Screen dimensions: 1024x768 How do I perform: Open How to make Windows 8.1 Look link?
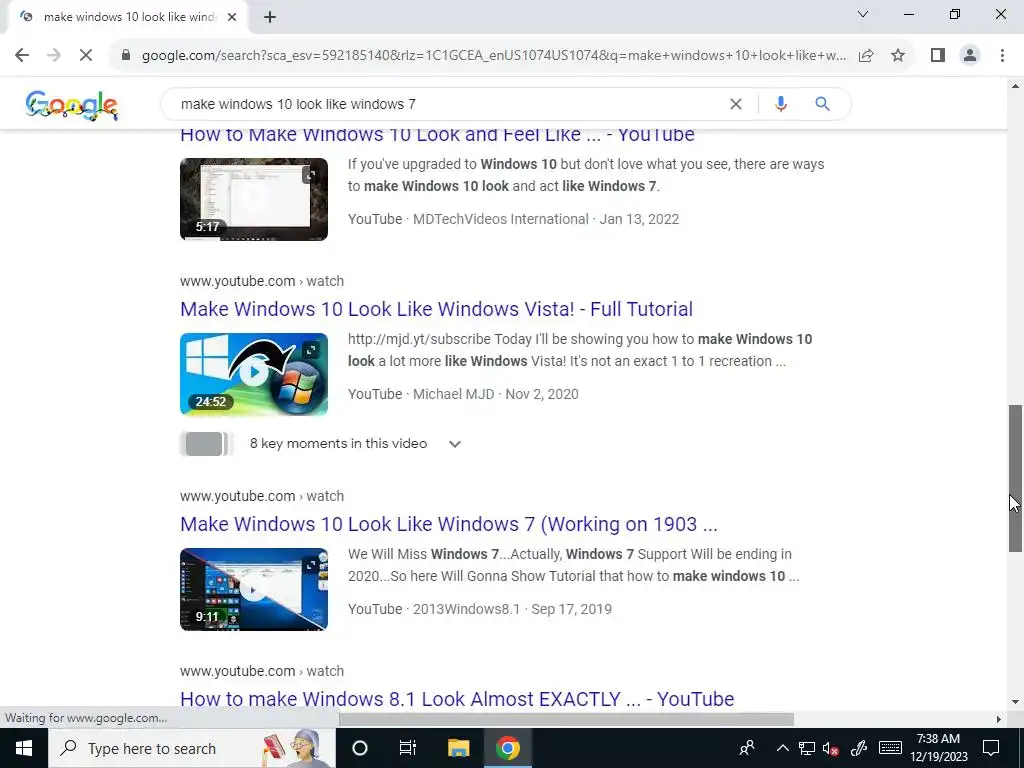(457, 699)
